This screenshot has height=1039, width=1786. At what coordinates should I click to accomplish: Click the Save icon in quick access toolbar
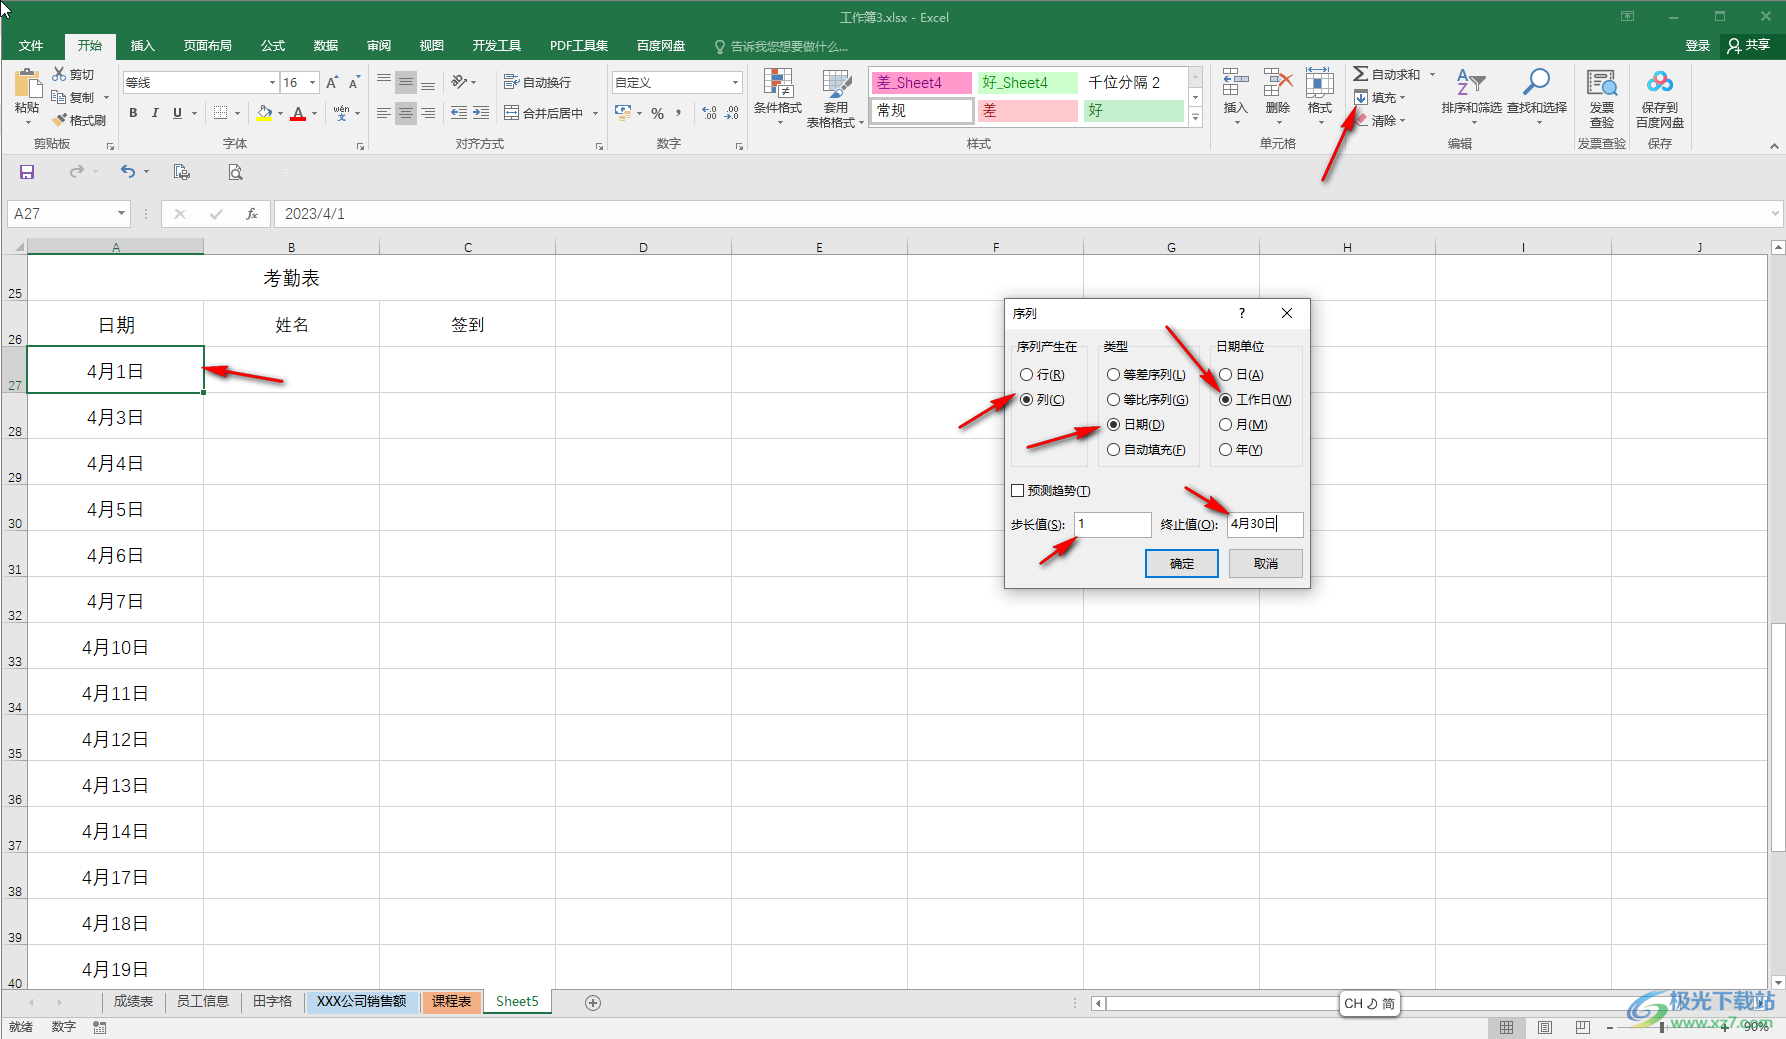pos(27,172)
